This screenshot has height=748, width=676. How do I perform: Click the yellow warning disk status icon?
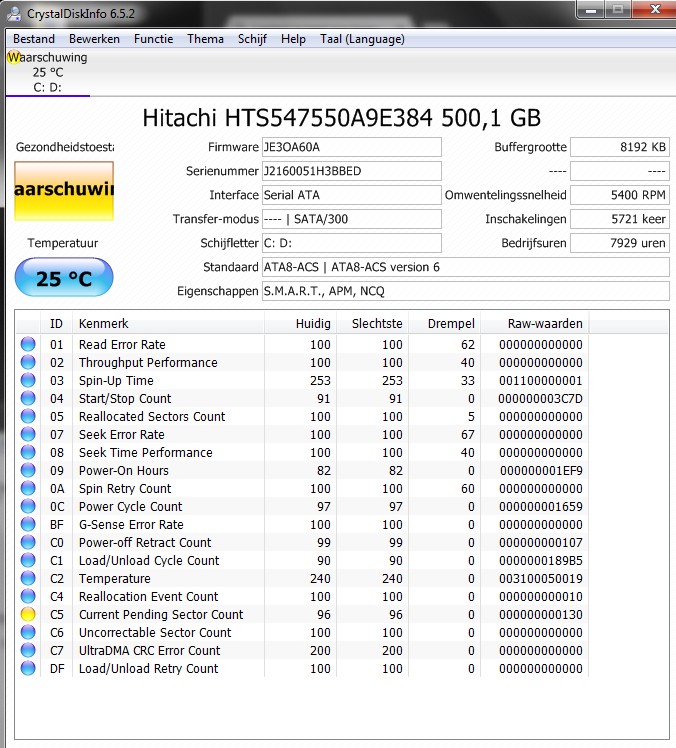tap(13, 57)
